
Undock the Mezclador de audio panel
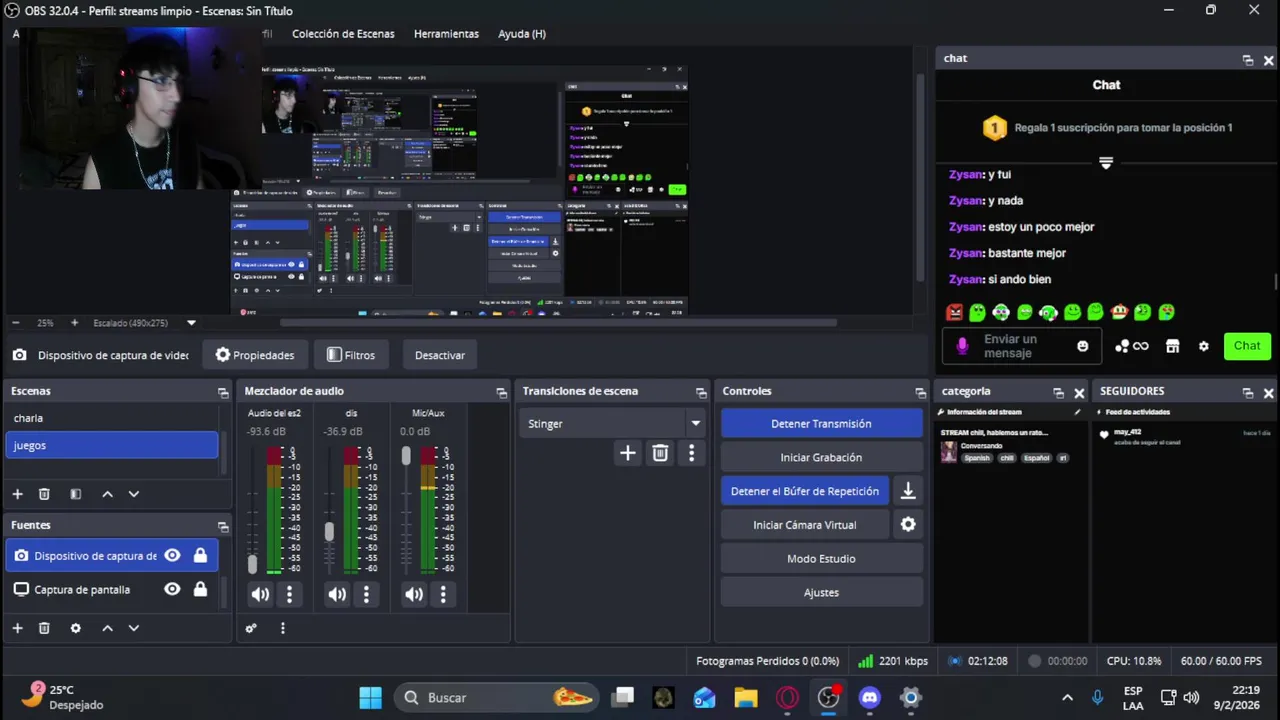(501, 392)
